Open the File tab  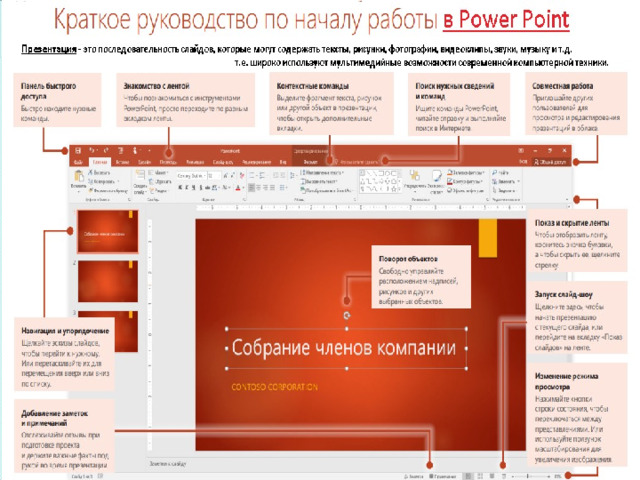[x=78, y=162]
